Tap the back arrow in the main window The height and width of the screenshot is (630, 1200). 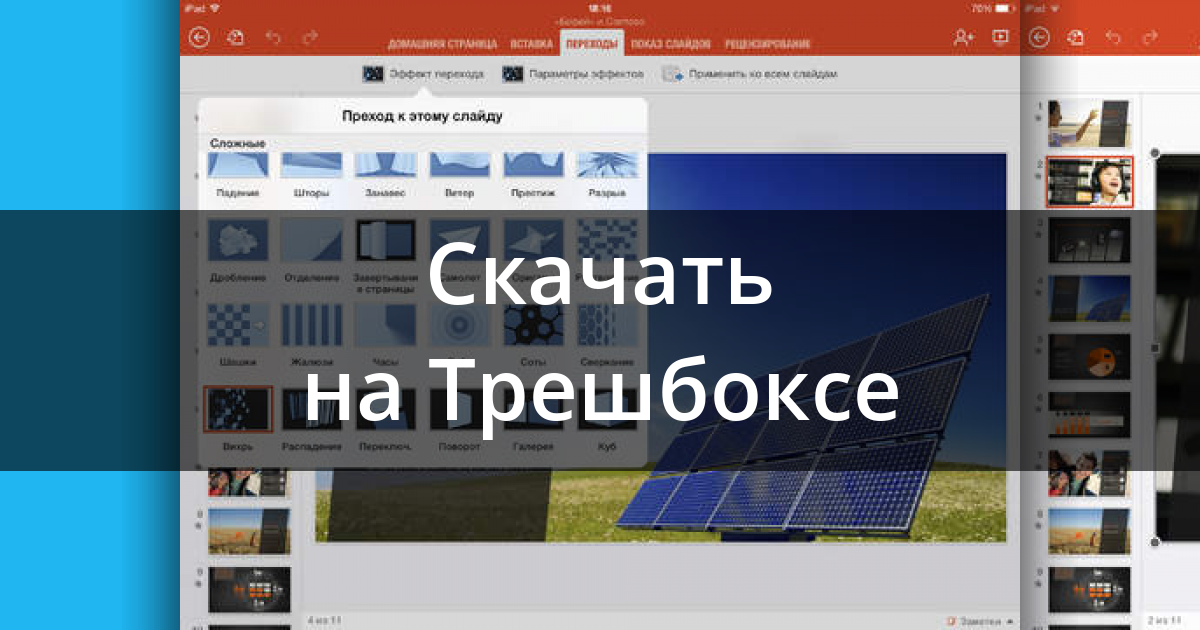[199, 37]
